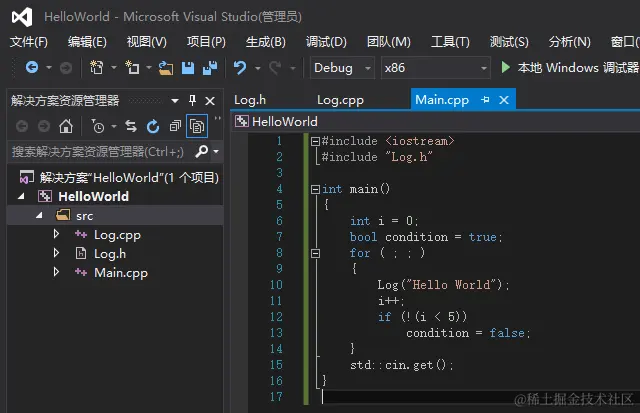Click the Save All toolbar icon
The width and height of the screenshot is (640, 413).
click(210, 68)
